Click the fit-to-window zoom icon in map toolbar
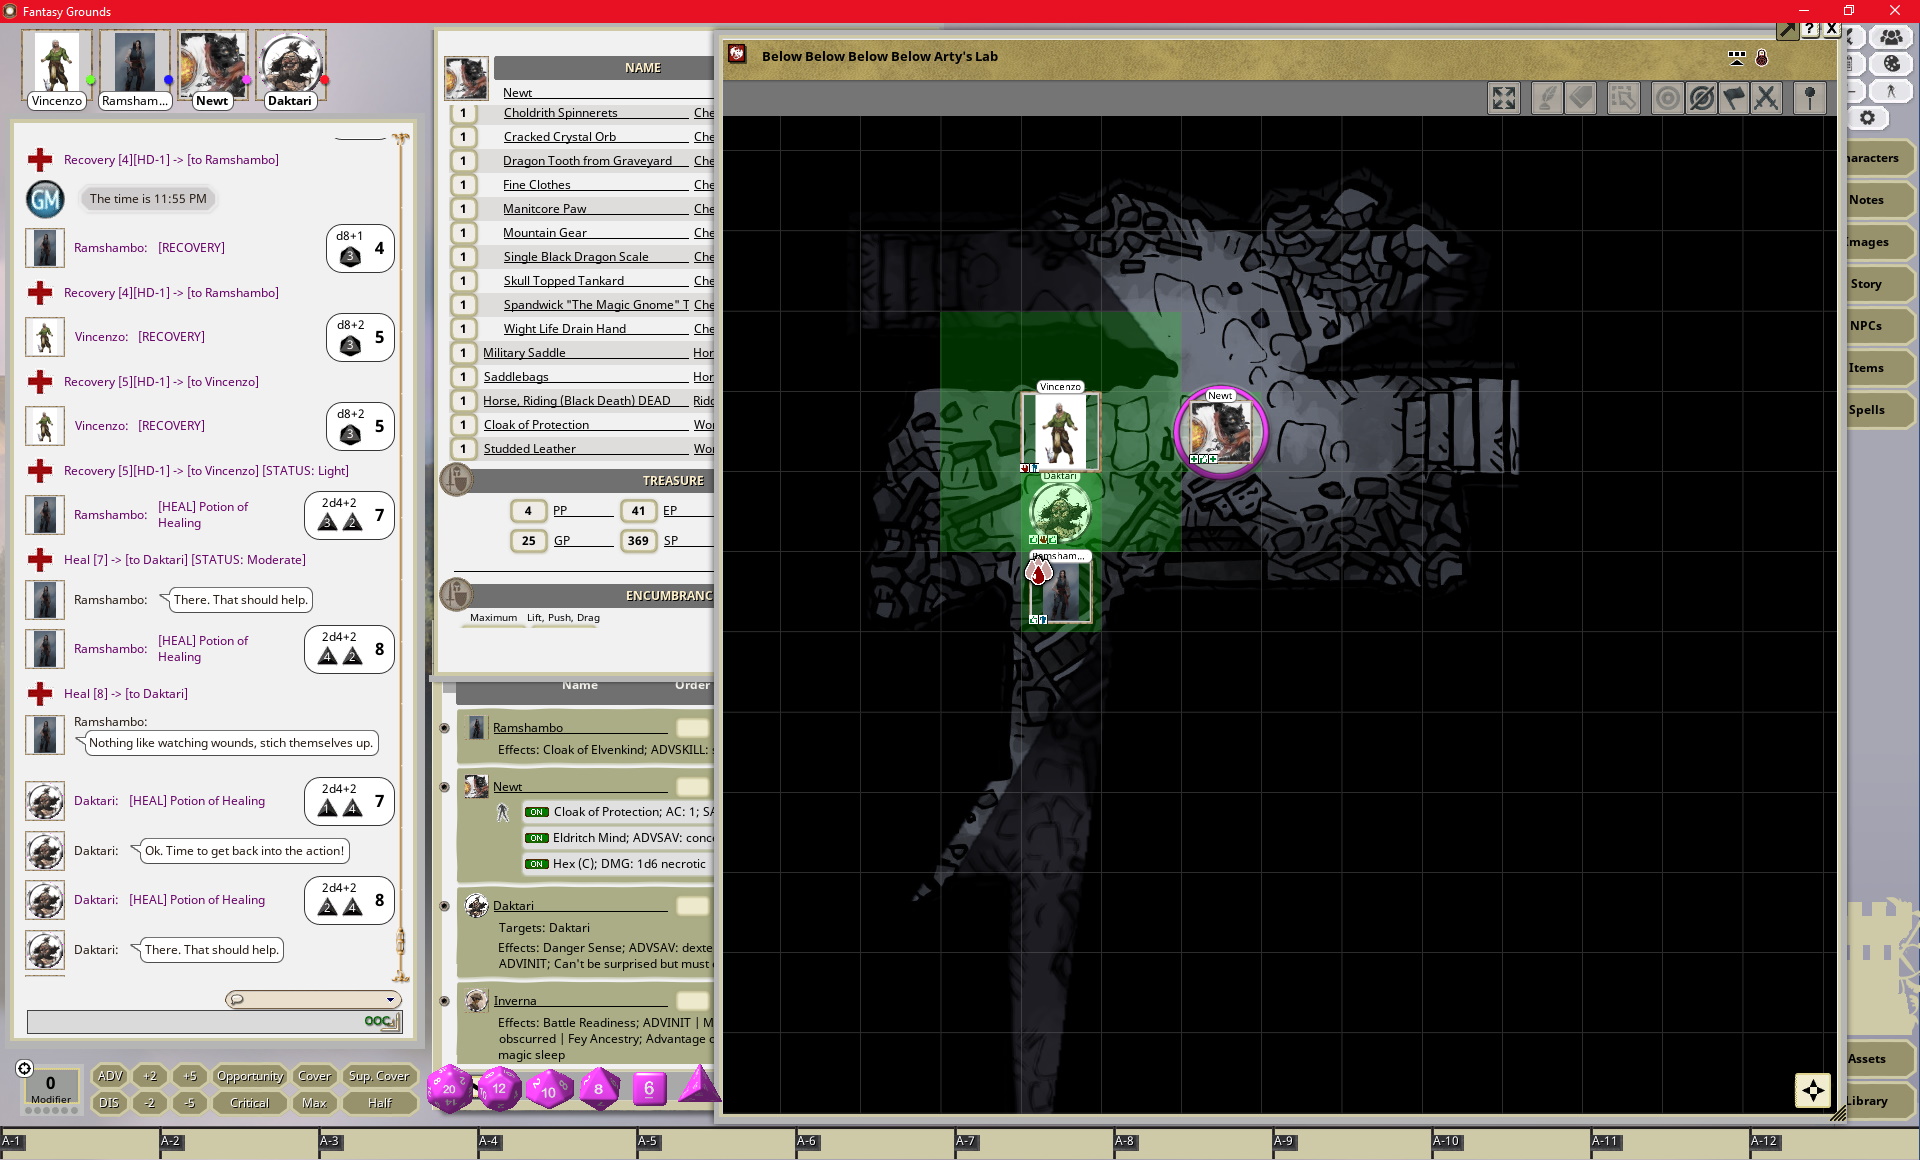 [1503, 98]
